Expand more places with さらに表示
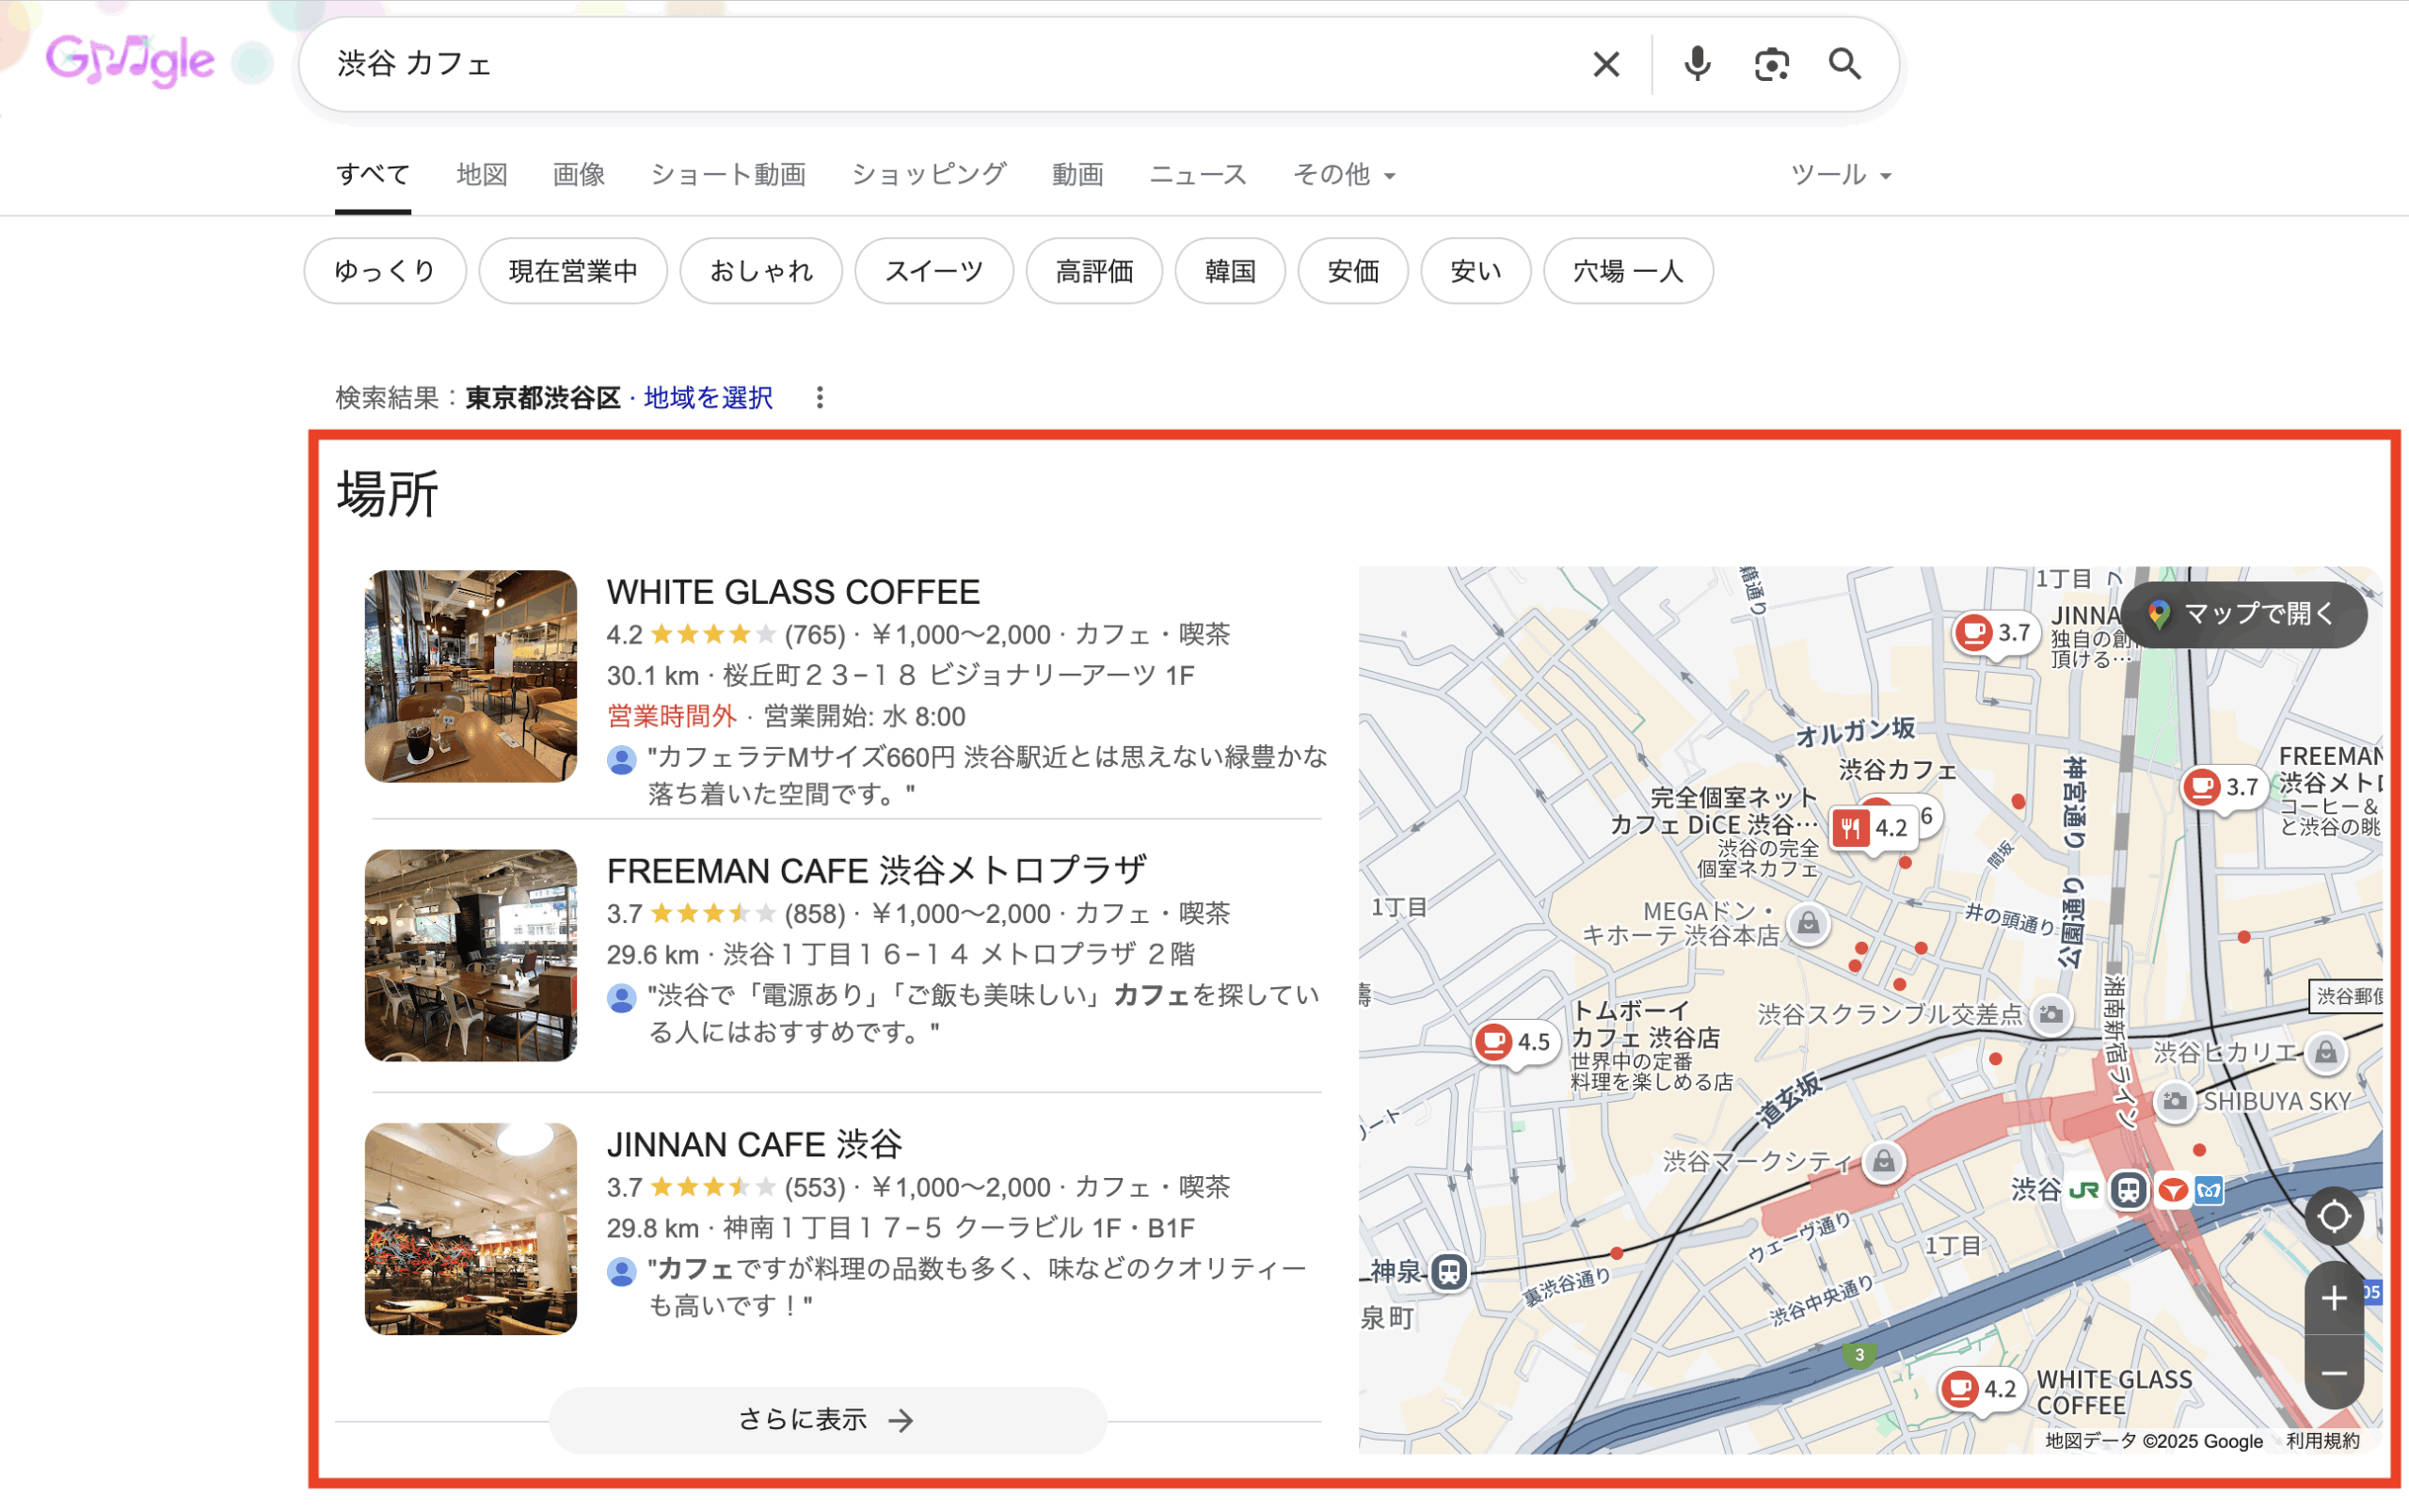Screen dimensions: 2409x1512 827,1420
